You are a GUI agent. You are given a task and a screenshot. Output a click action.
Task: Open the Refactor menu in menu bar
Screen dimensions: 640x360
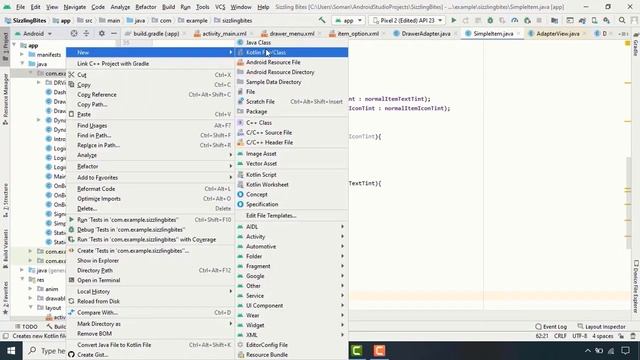146,7
